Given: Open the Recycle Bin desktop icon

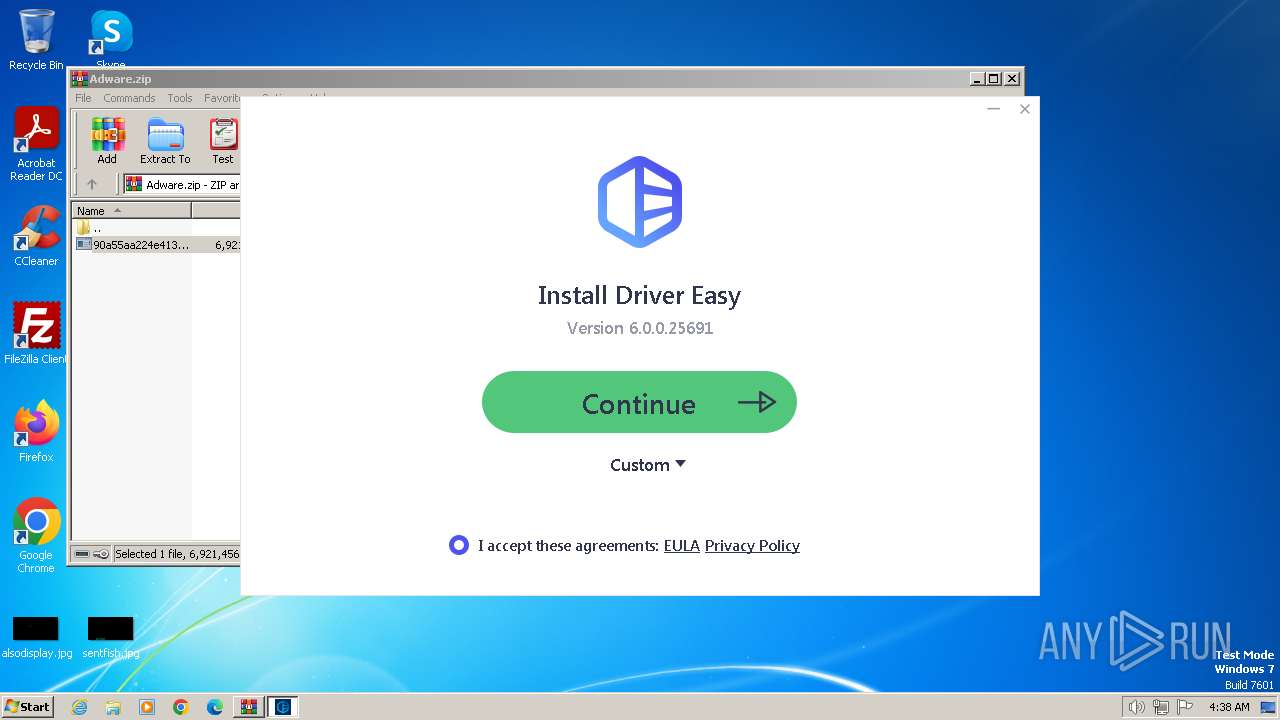Looking at the screenshot, I should tap(36, 40).
